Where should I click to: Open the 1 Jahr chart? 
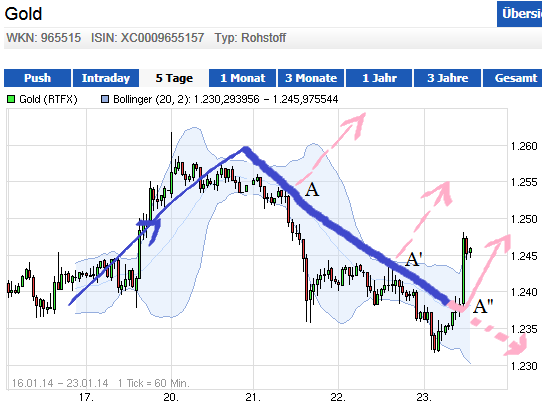click(x=379, y=78)
